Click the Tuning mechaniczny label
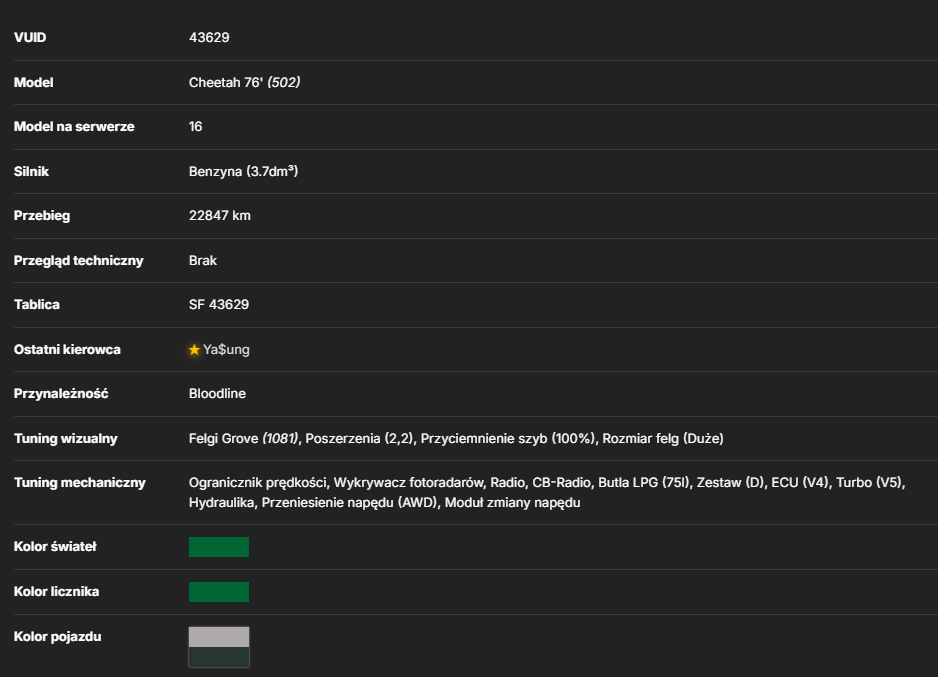The image size is (938, 677). pyautogui.click(x=80, y=483)
